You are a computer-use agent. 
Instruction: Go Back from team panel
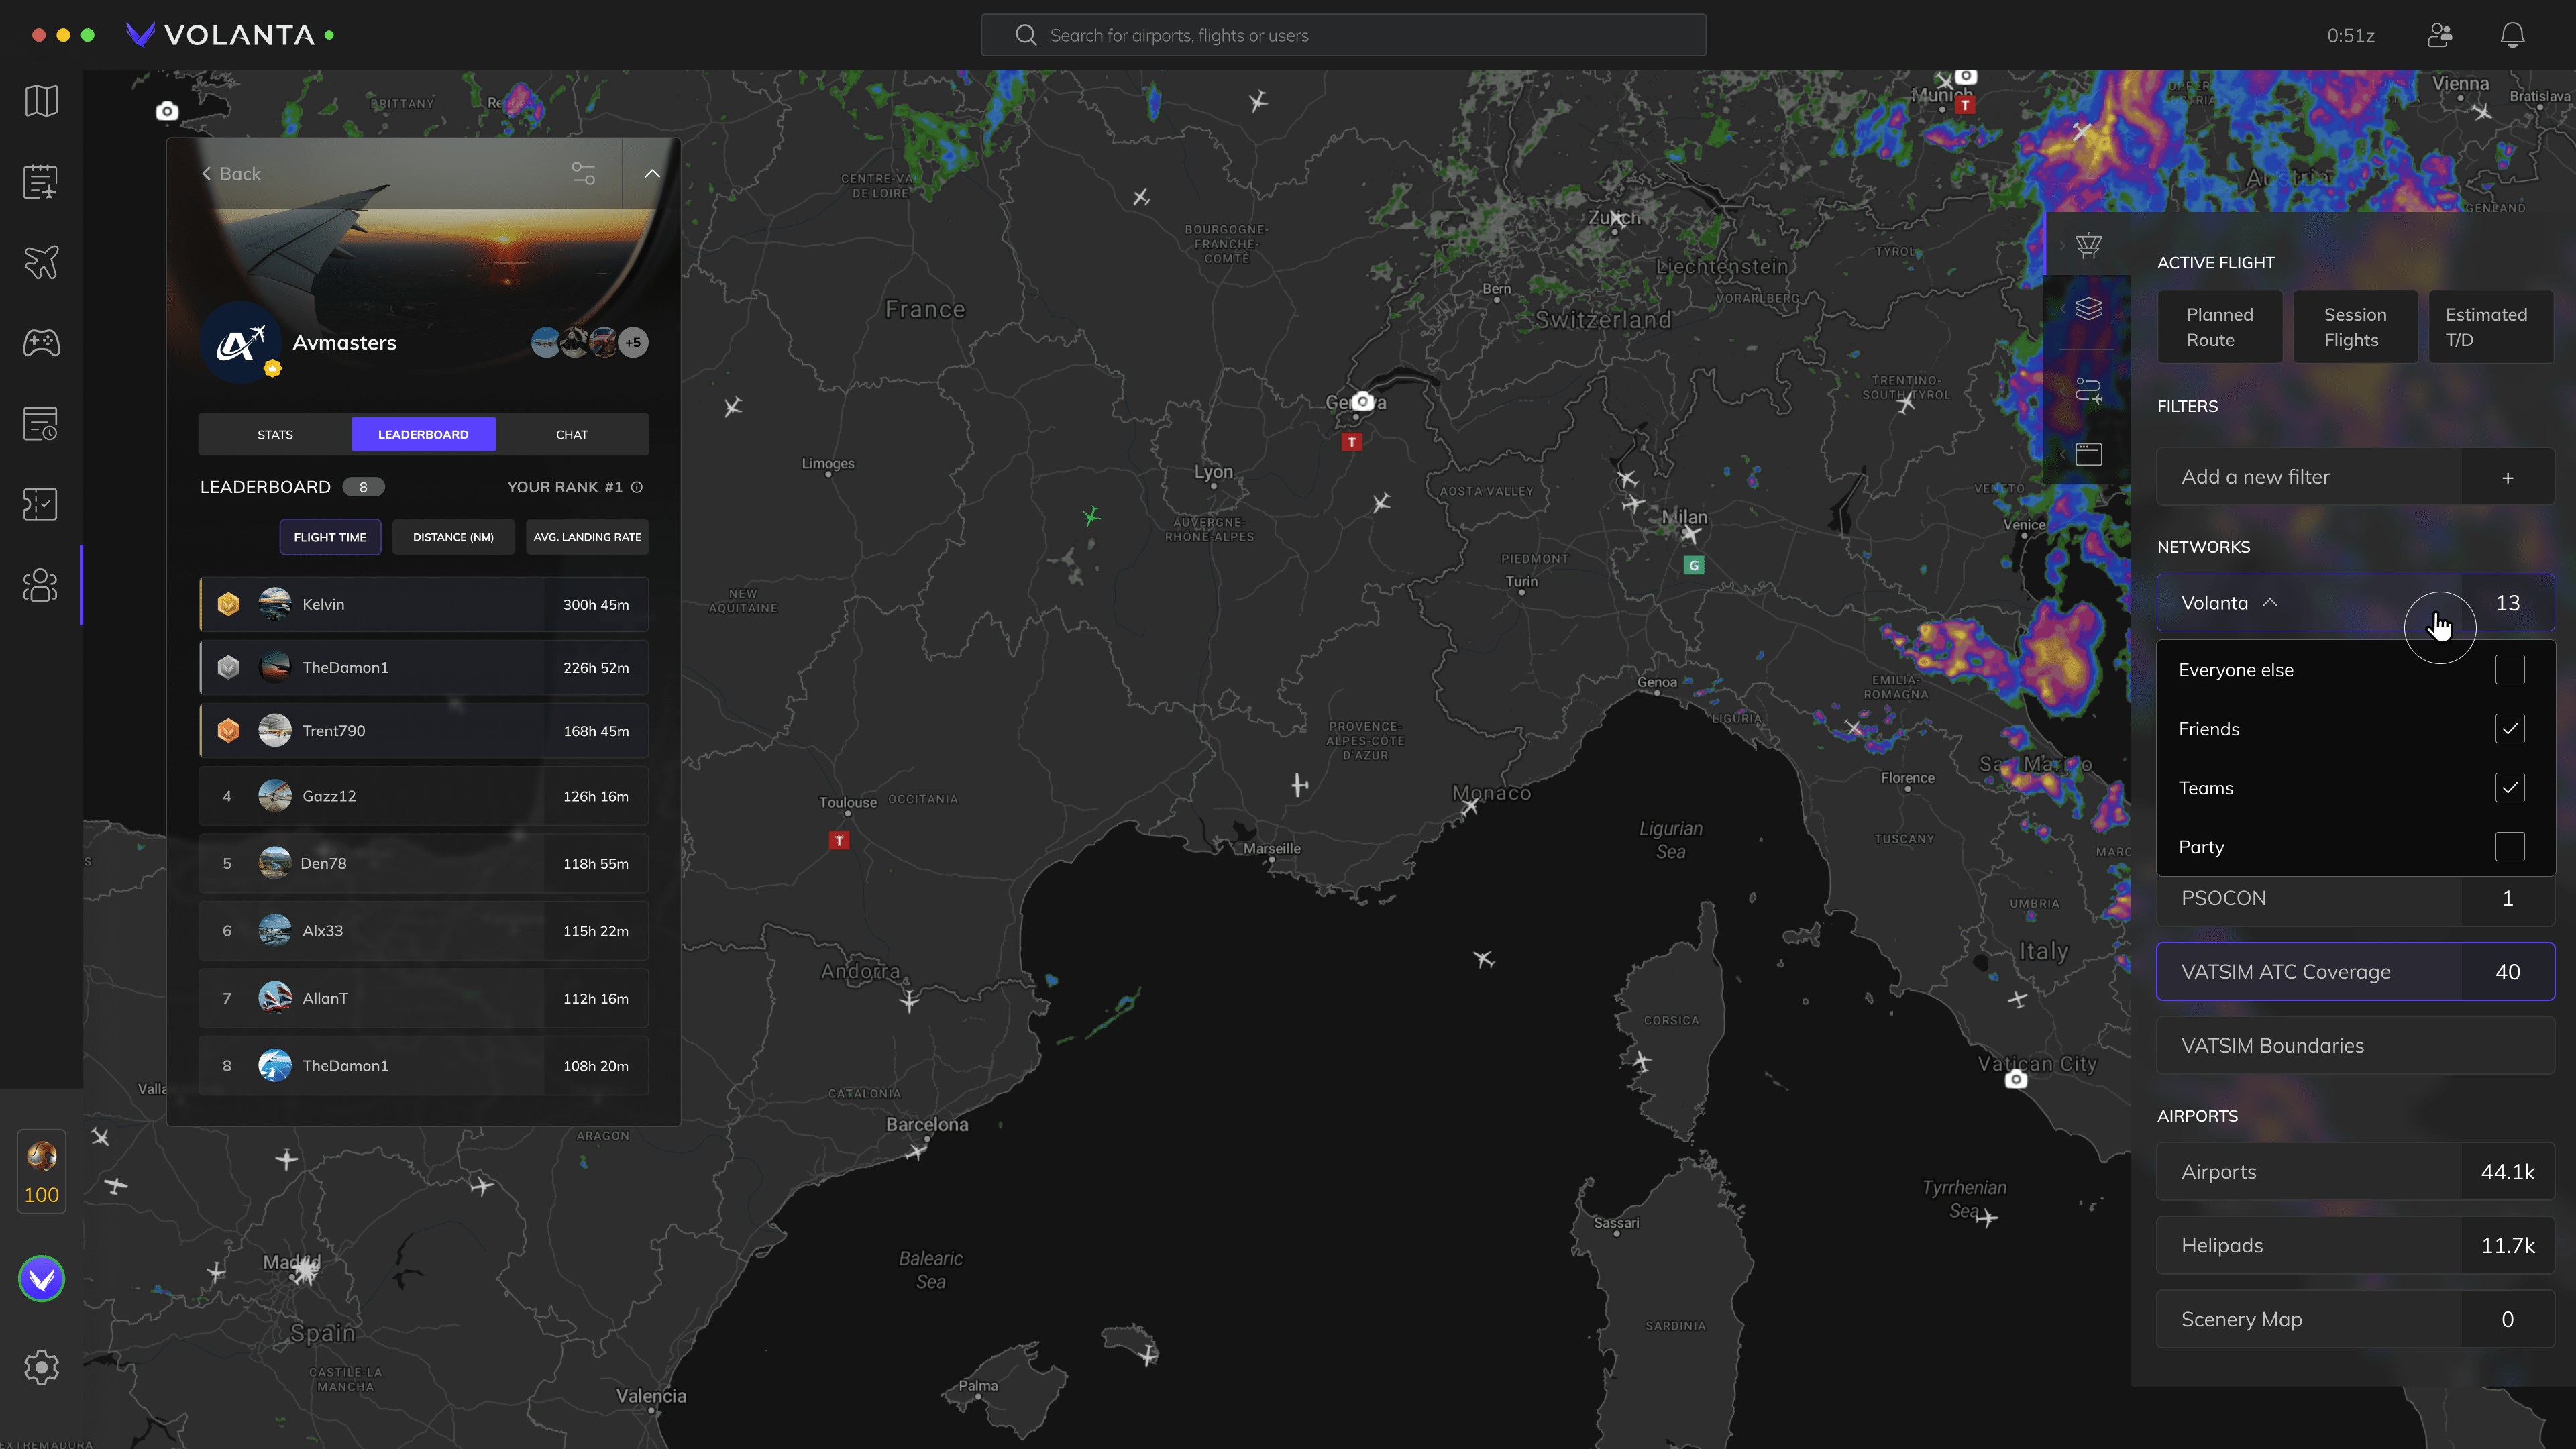tap(231, 174)
